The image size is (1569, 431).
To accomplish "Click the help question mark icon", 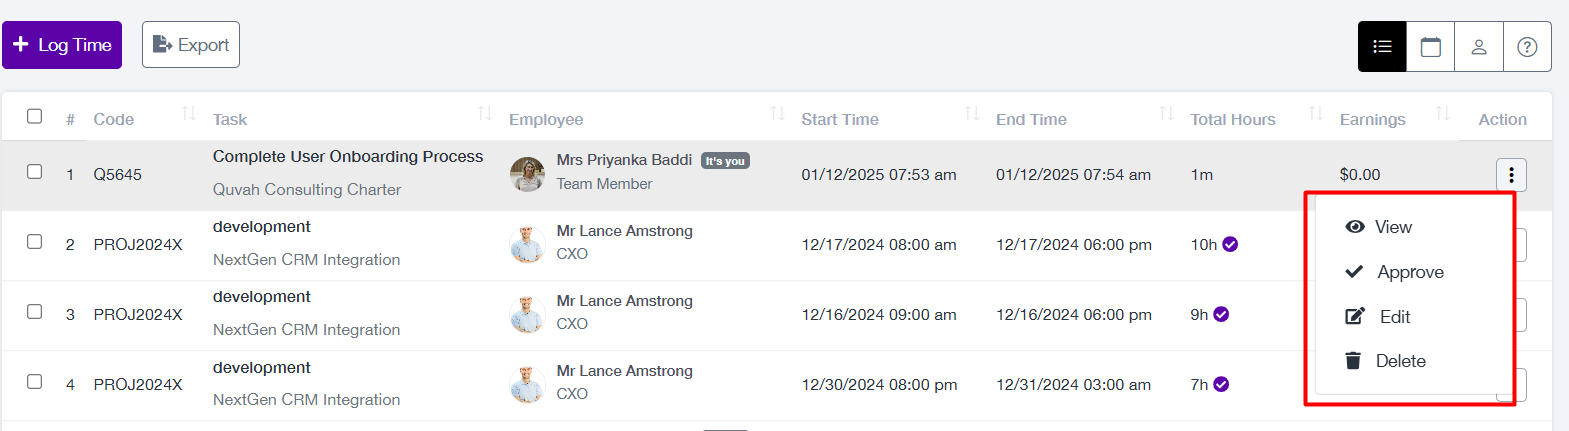I will point(1527,46).
